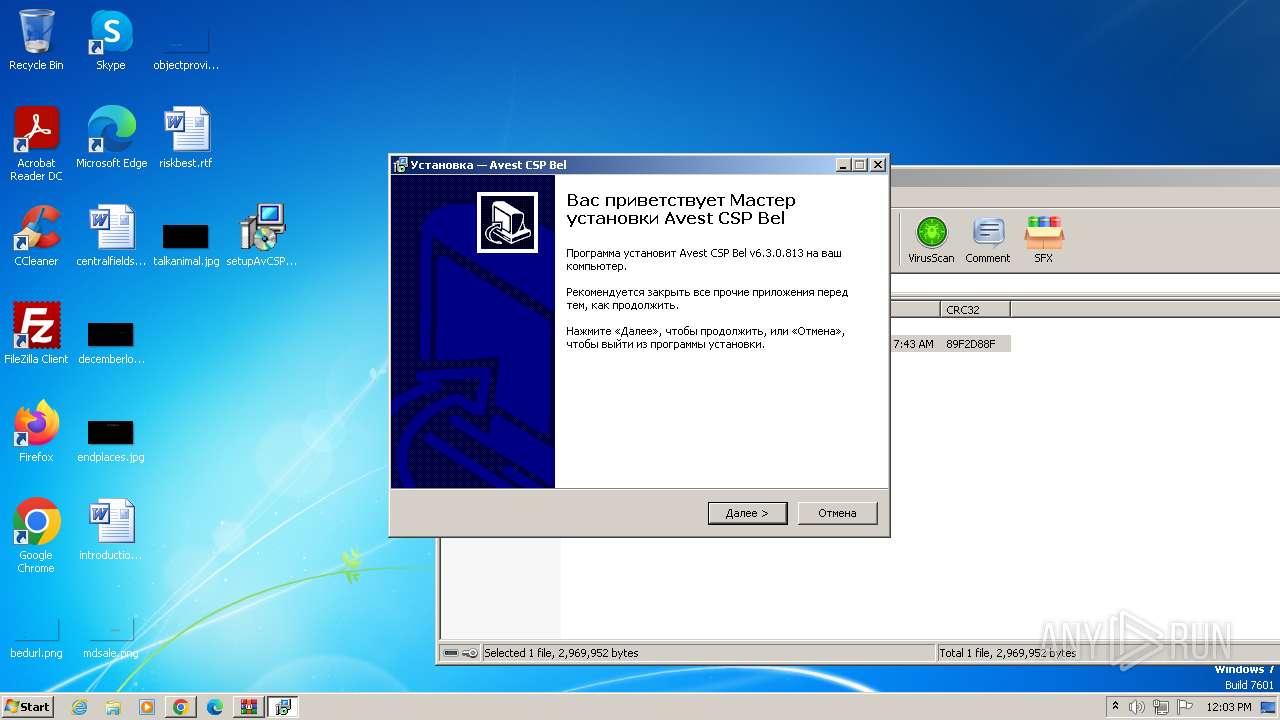The image size is (1280, 720).
Task: Select decemberlo... file on desktop
Action: coord(111,344)
